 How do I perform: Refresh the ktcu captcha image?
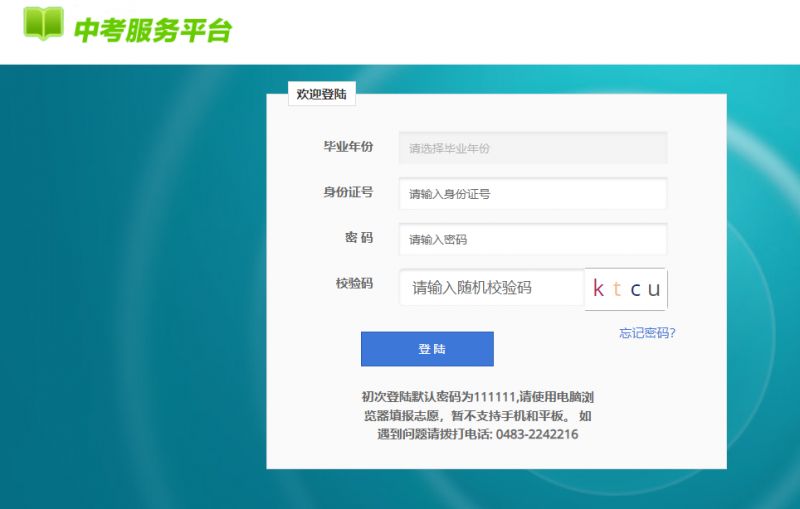626,289
